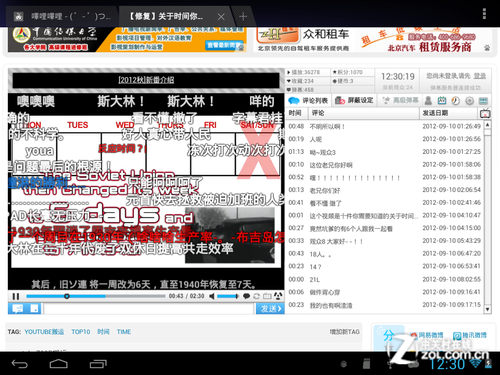
Task: Click the YOUTUBE搬运 tag link
Action: (x=44, y=332)
